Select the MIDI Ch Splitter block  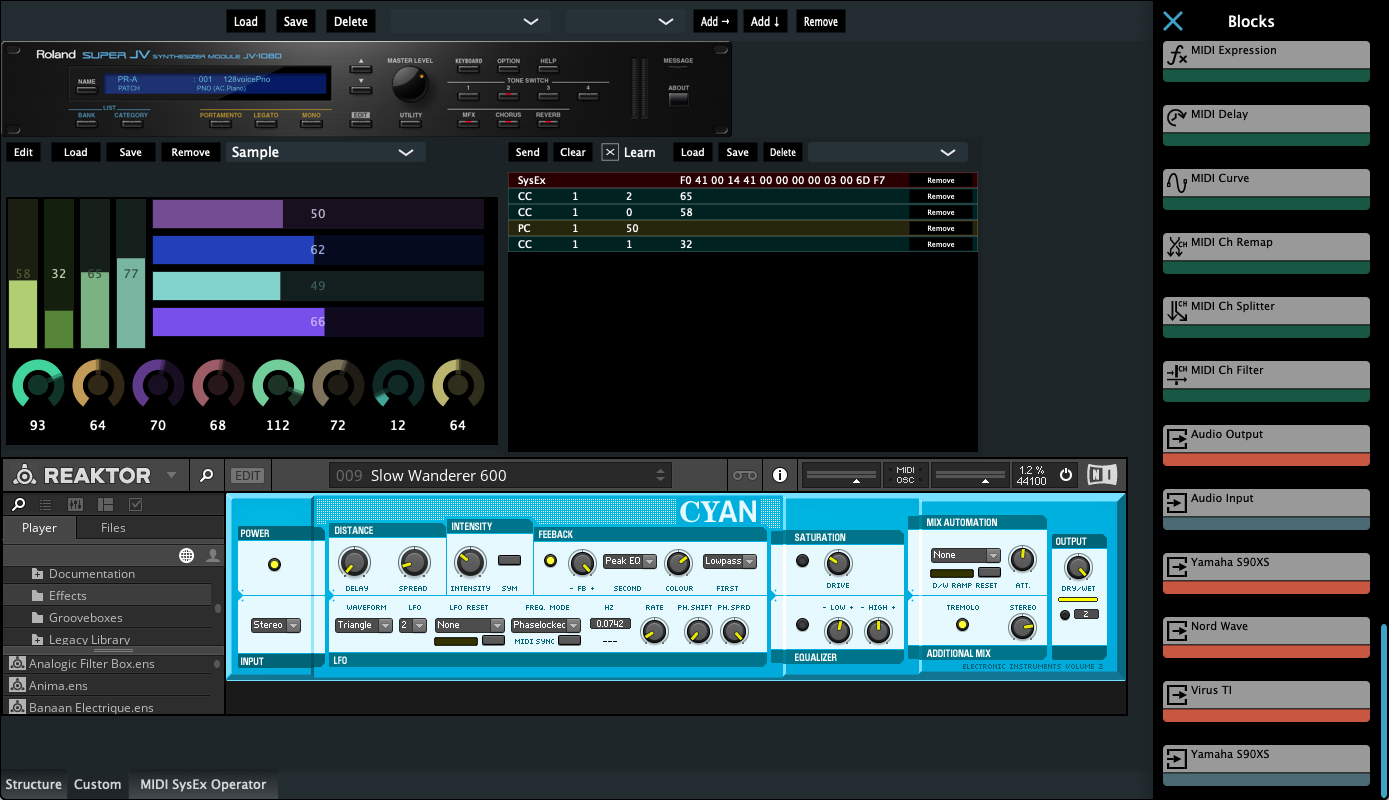tap(1267, 317)
